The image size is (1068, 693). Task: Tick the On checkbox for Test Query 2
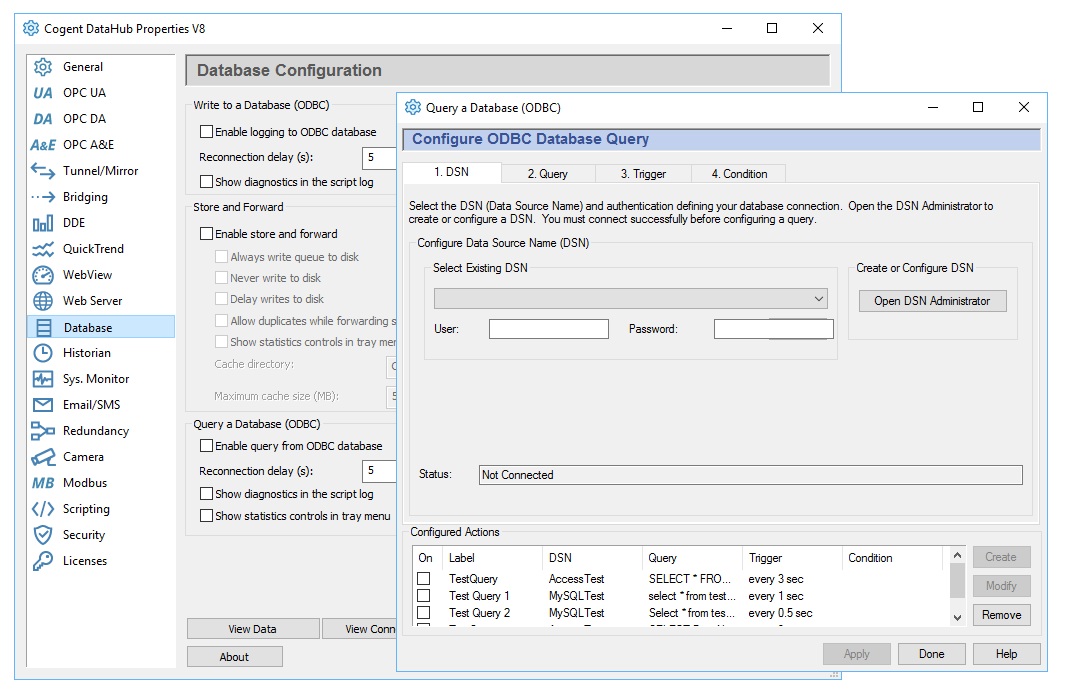424,613
